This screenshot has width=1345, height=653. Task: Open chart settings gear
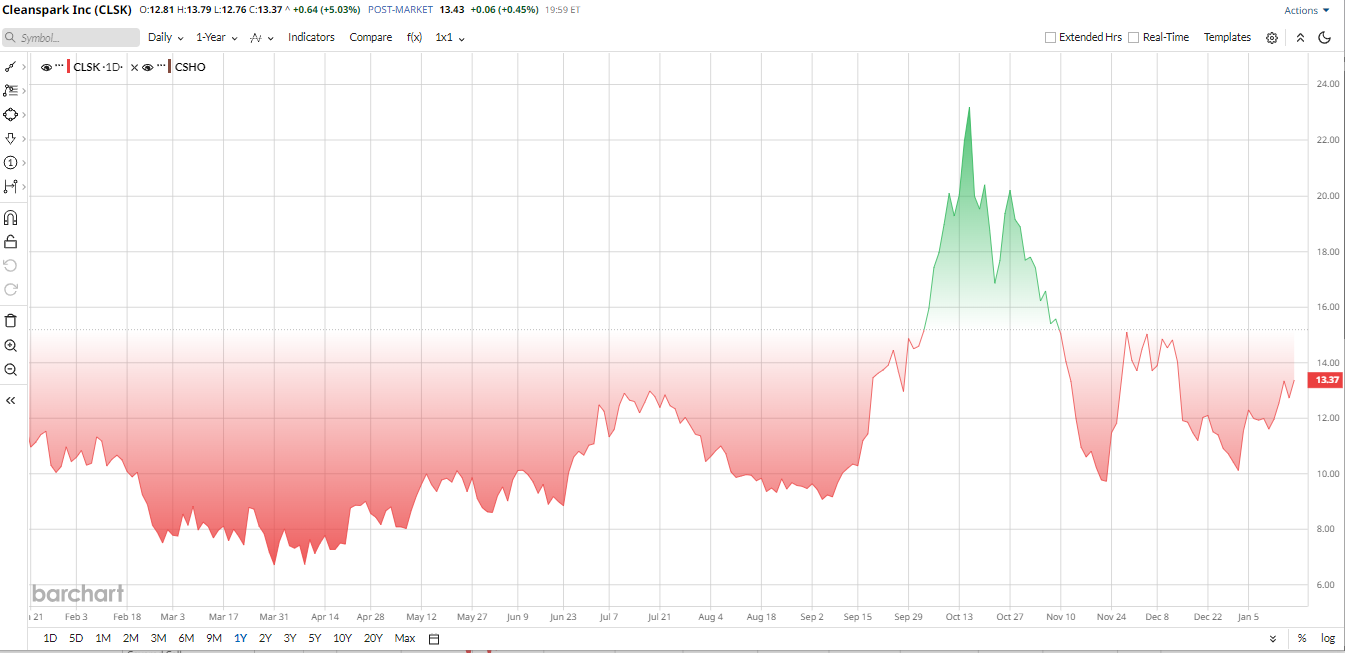click(x=1272, y=38)
